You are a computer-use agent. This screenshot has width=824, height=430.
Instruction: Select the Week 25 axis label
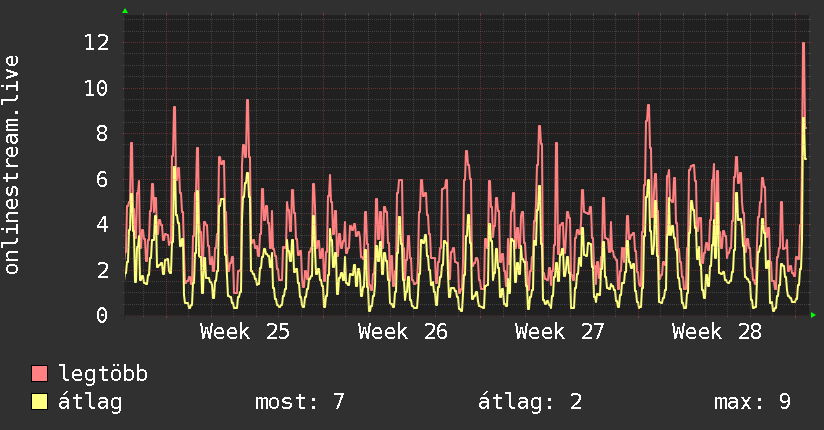click(245, 332)
